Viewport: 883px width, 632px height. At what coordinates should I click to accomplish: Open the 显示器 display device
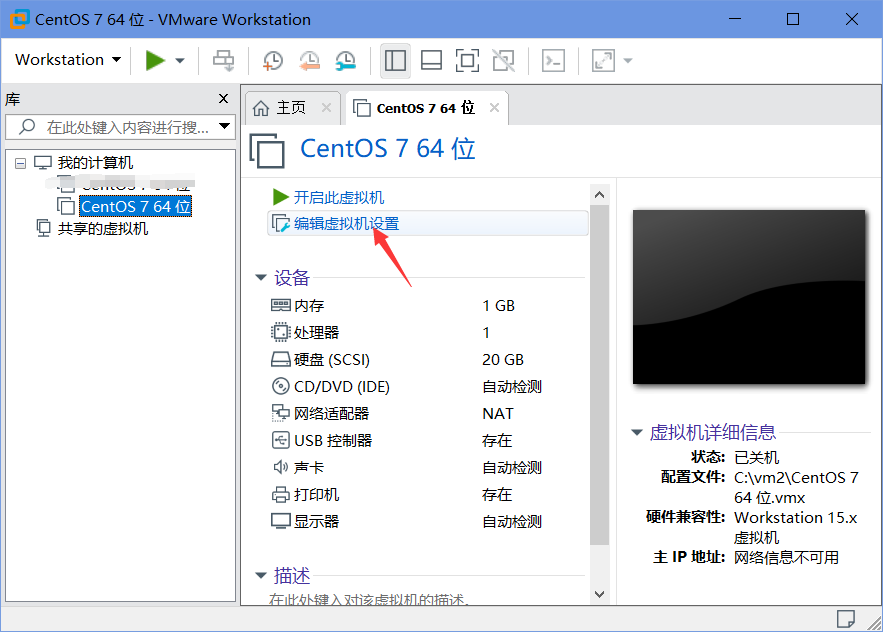316,522
